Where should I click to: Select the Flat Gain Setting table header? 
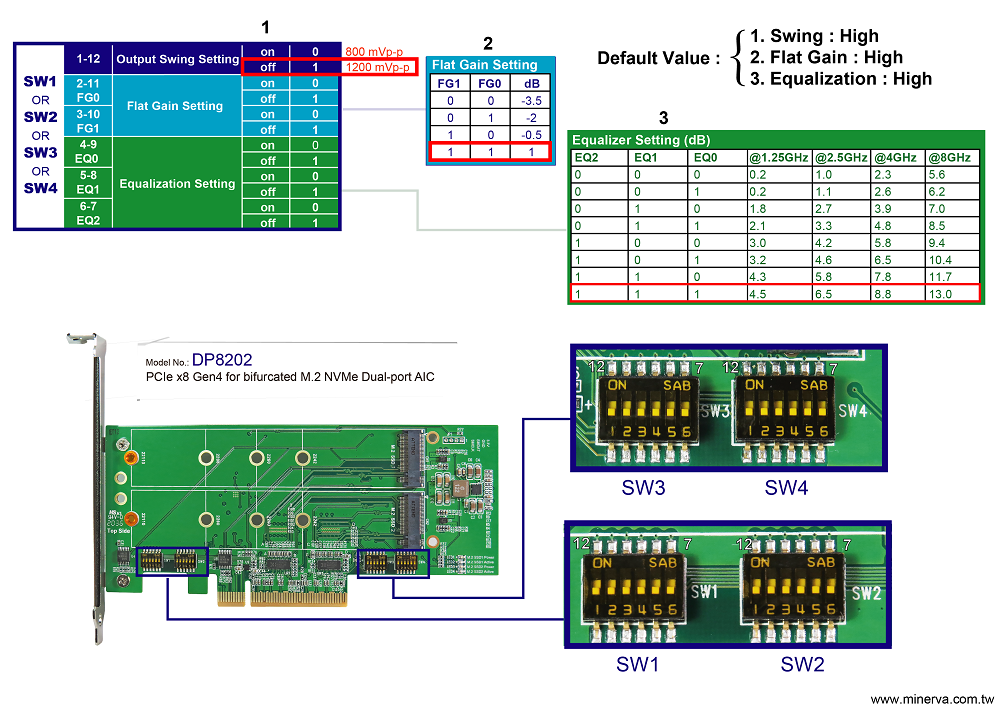[x=484, y=65]
